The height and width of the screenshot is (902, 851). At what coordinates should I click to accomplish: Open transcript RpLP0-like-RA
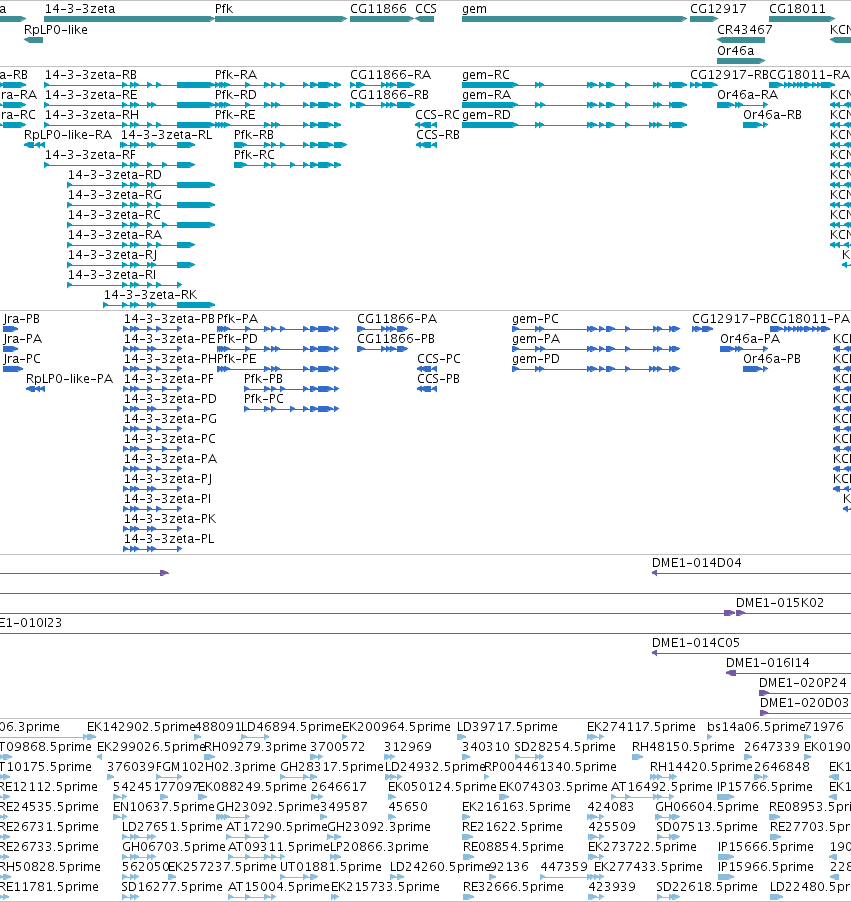pos(68,135)
